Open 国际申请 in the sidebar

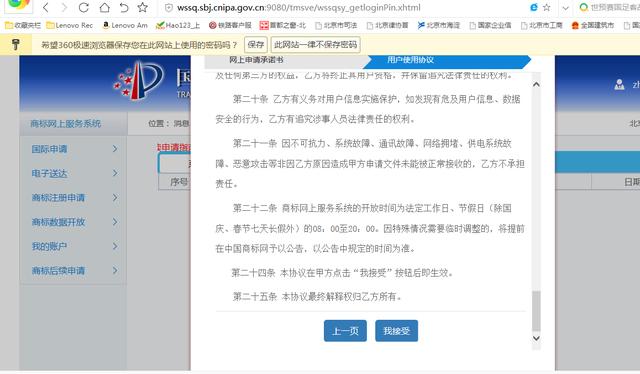(49, 149)
